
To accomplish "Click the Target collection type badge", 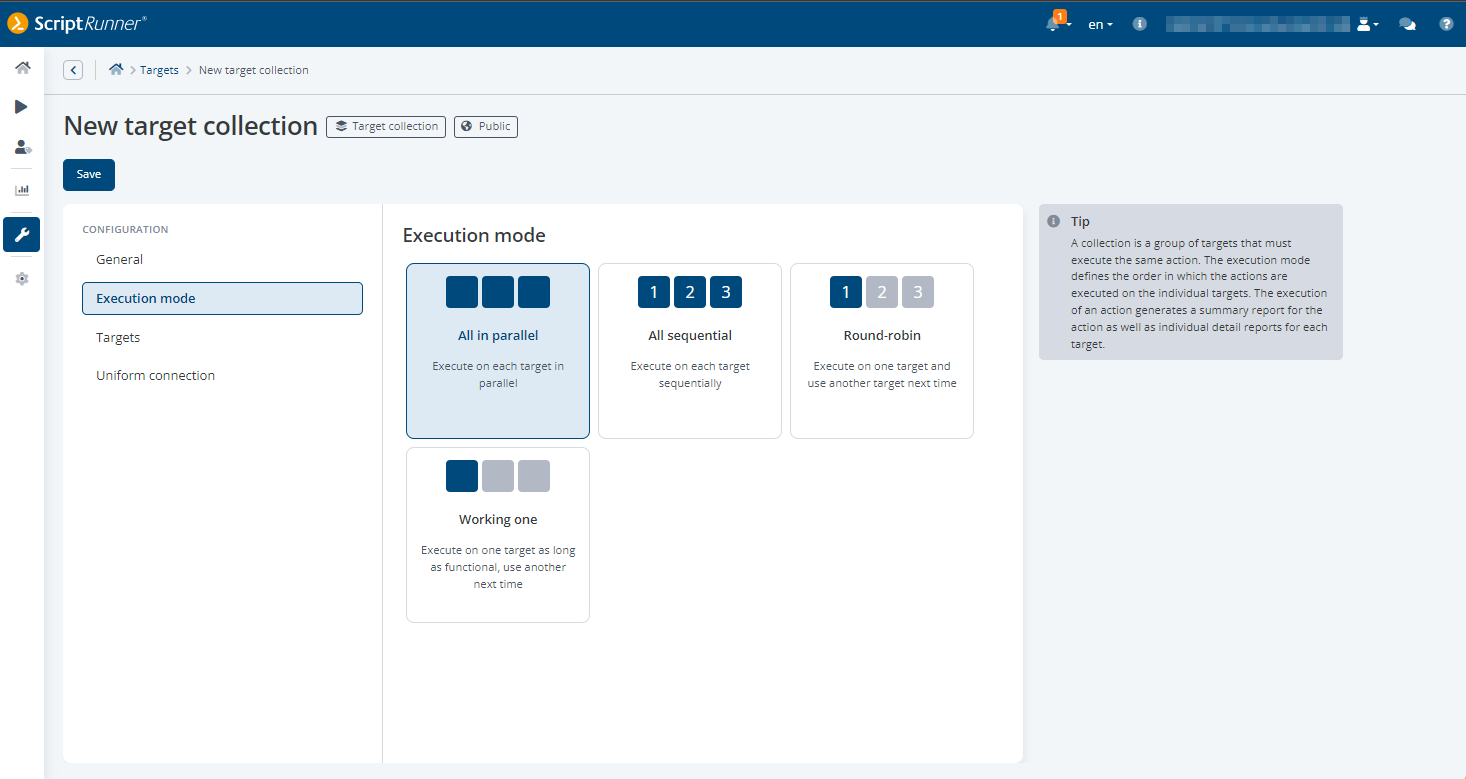I will click(x=386, y=127).
